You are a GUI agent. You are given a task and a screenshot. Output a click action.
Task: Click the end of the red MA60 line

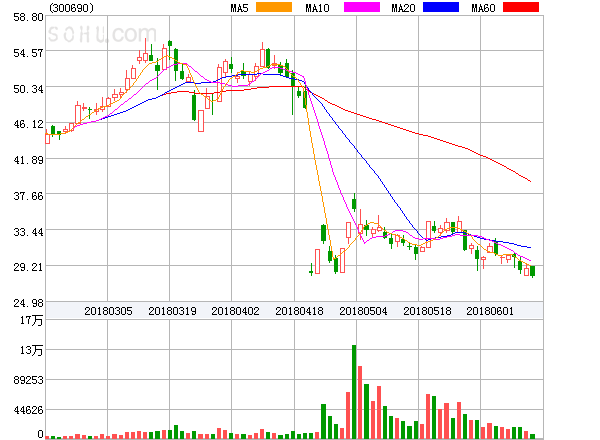coord(530,181)
